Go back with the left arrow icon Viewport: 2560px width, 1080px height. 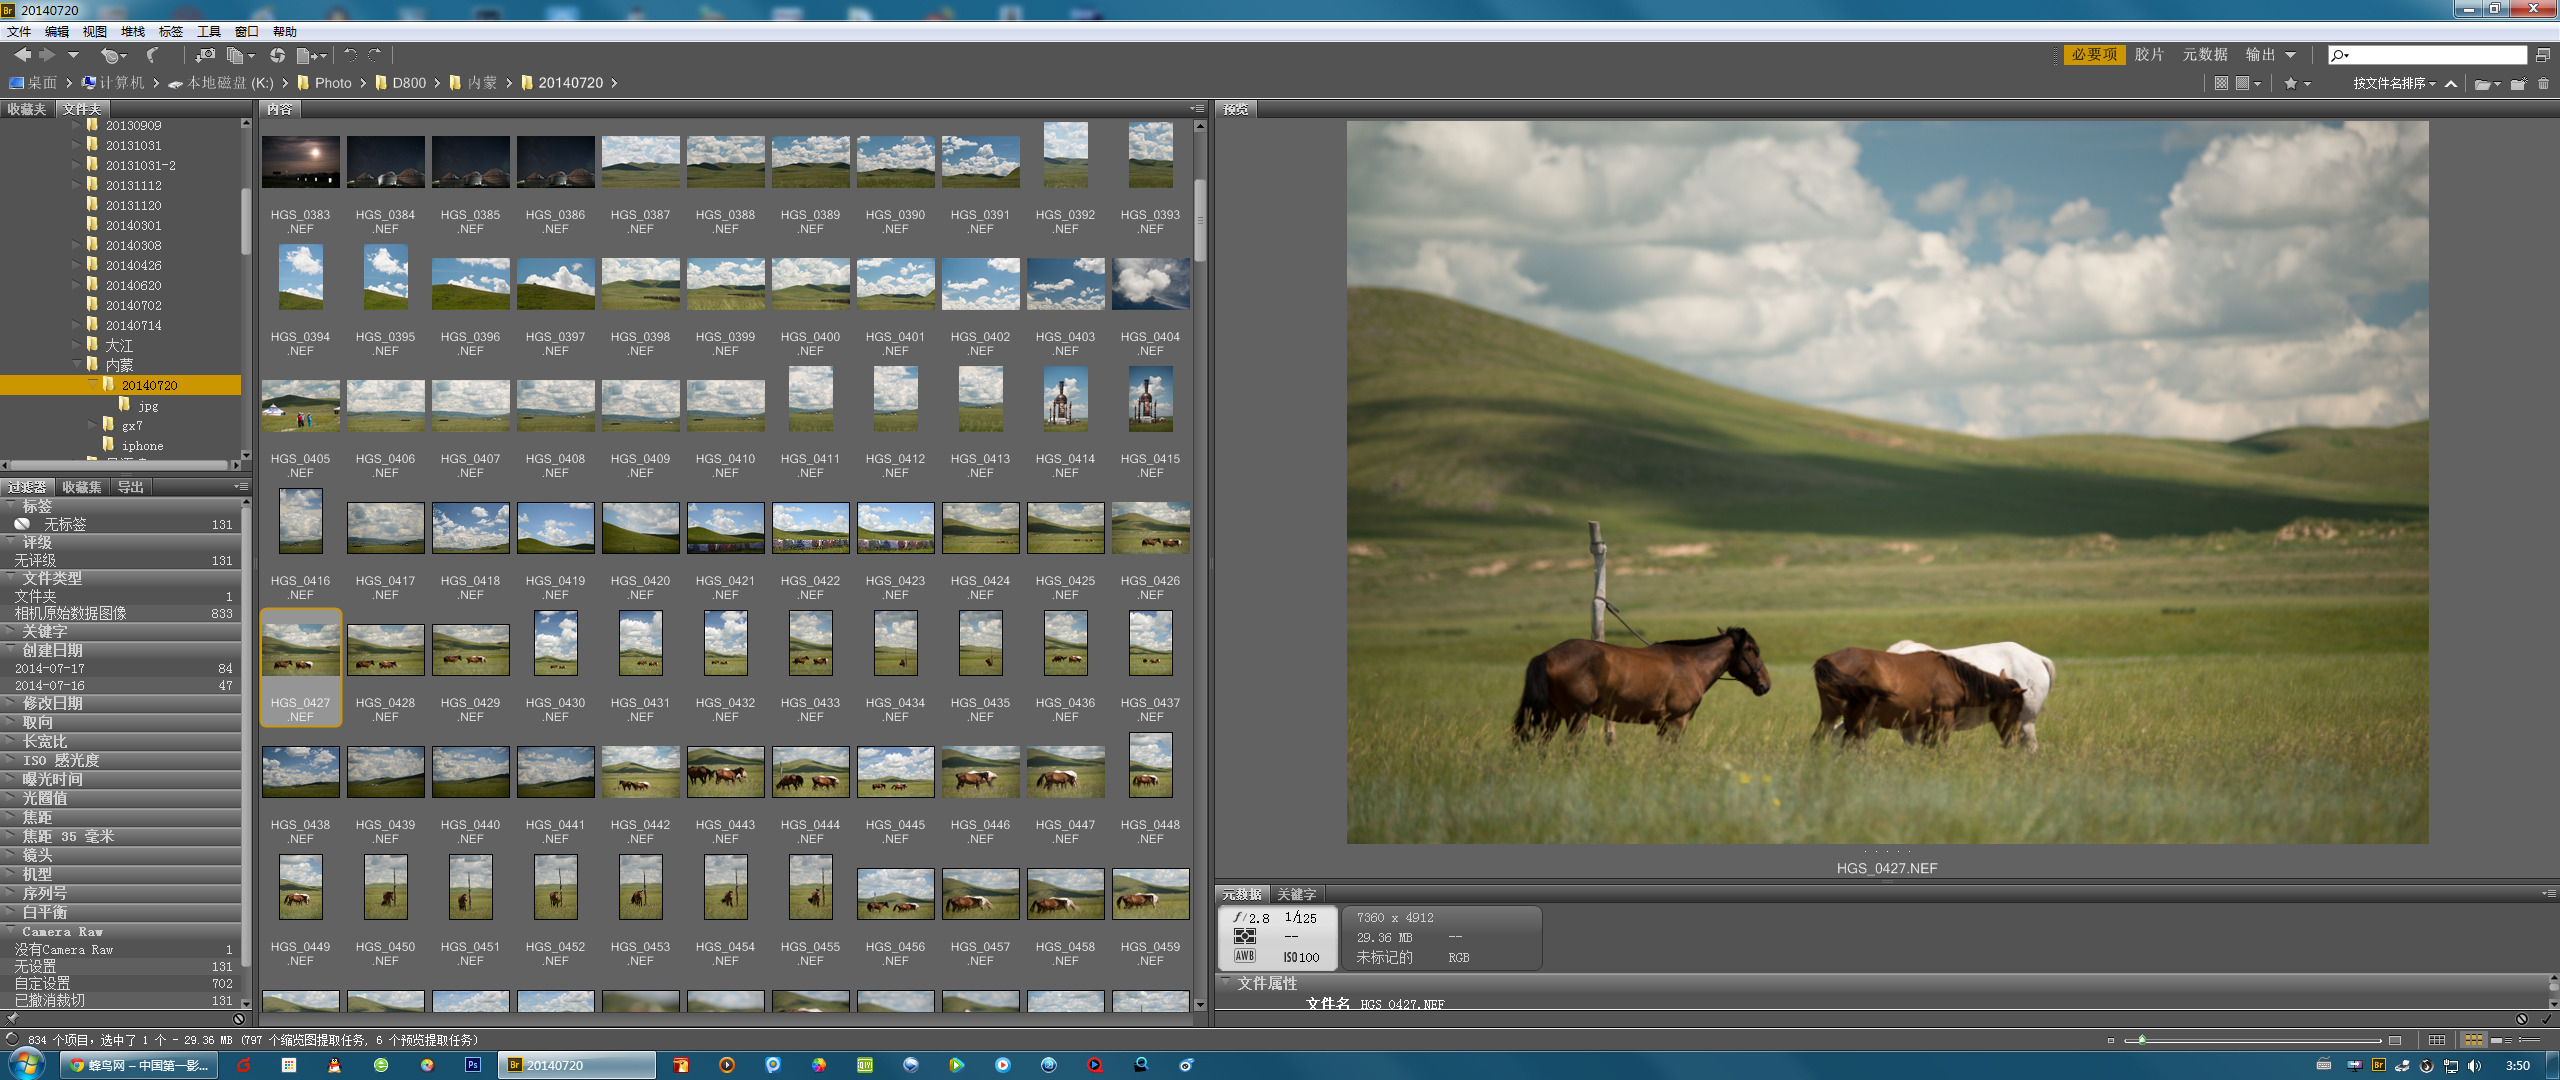click(x=22, y=55)
